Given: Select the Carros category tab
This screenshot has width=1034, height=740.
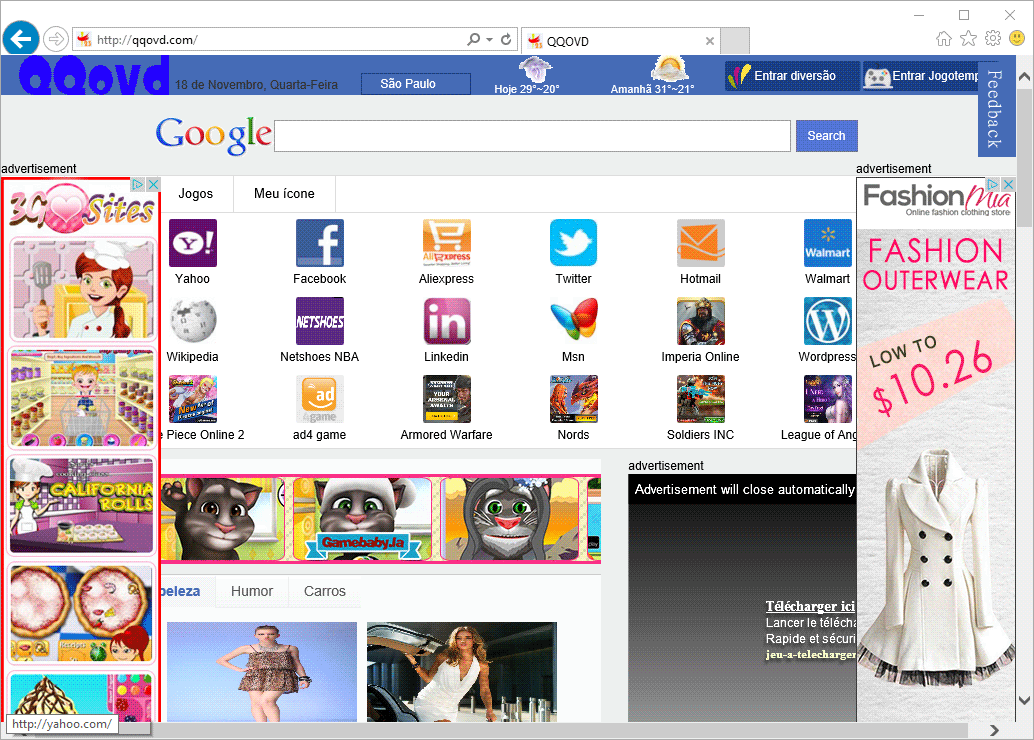Looking at the screenshot, I should [x=324, y=591].
